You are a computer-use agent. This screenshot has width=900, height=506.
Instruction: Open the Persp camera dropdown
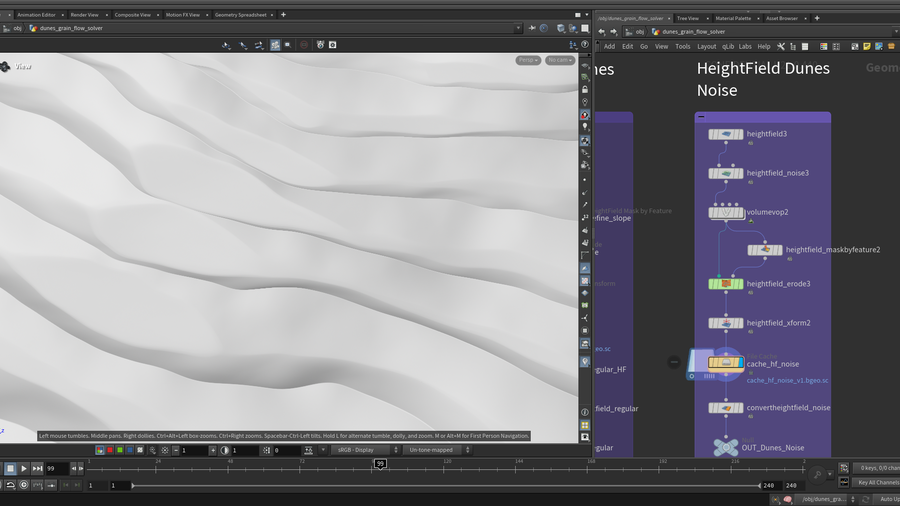point(528,60)
